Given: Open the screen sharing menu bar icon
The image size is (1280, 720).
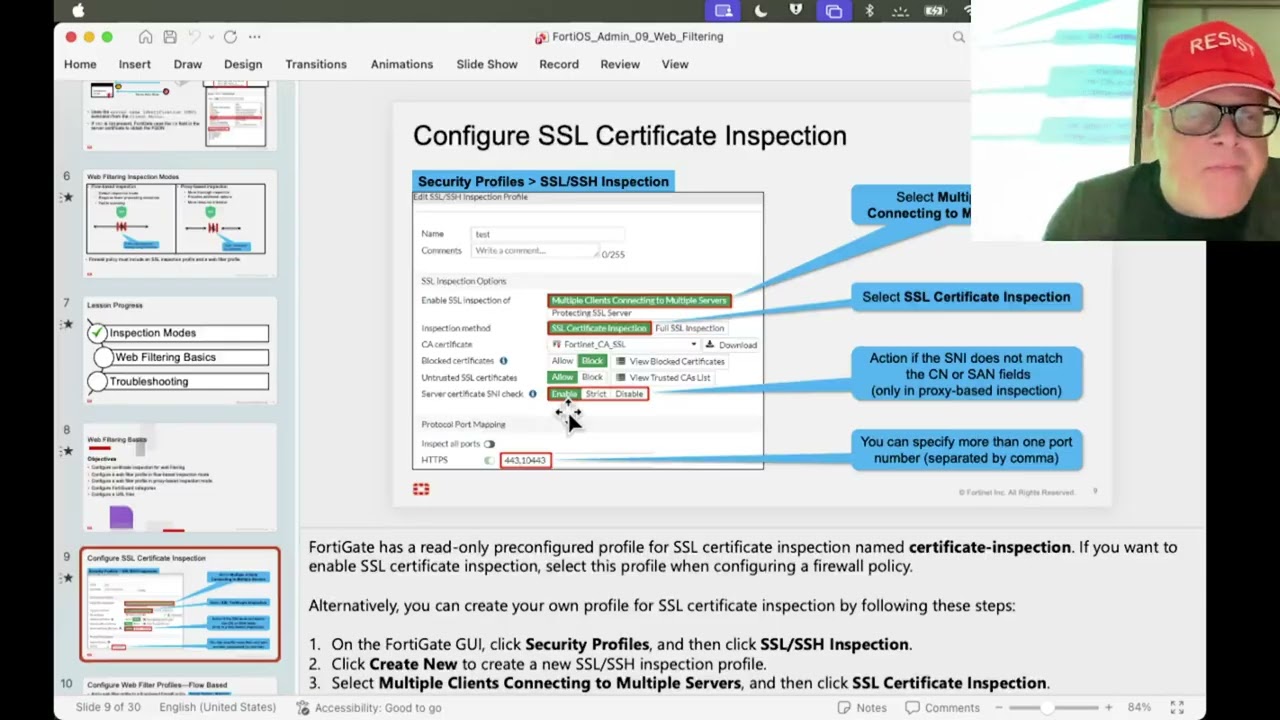Looking at the screenshot, I should coord(724,11).
